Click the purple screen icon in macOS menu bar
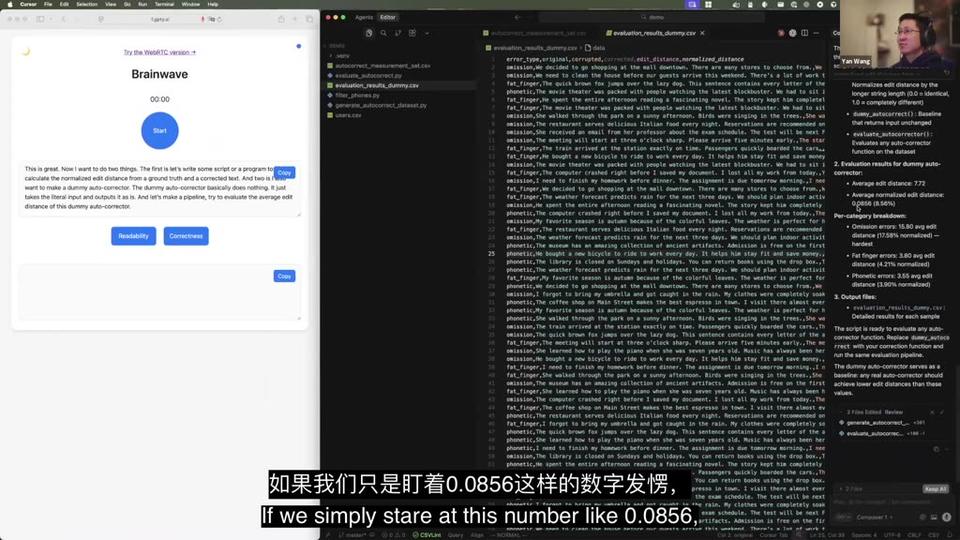960x540 pixels. click(x=692, y=4)
